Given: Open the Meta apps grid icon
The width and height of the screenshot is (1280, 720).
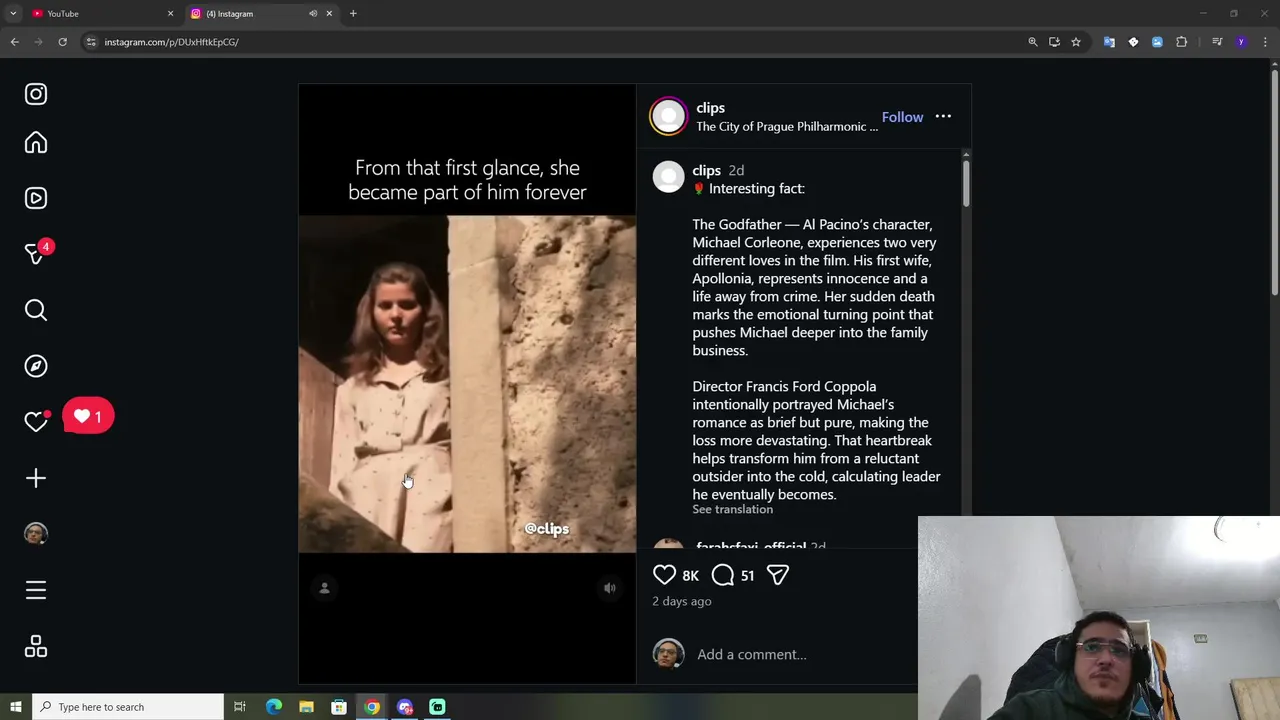Looking at the screenshot, I should pos(36,647).
